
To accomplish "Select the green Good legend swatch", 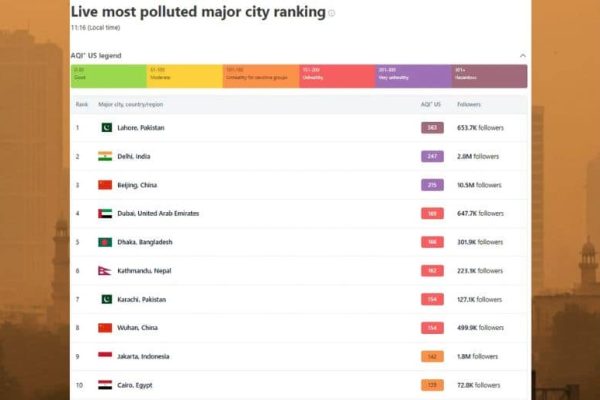I will point(109,76).
